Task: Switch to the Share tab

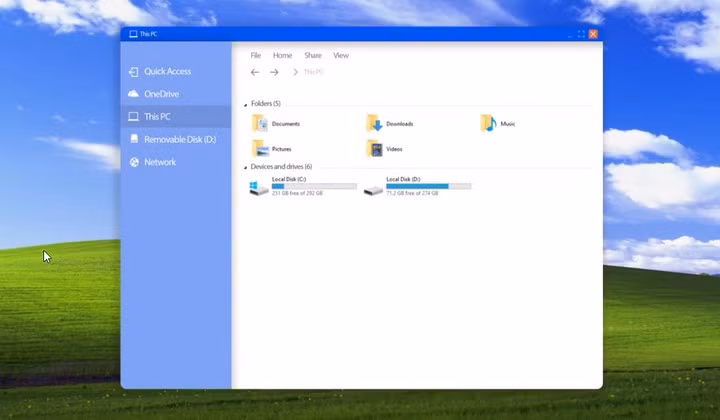Action: pyautogui.click(x=313, y=55)
